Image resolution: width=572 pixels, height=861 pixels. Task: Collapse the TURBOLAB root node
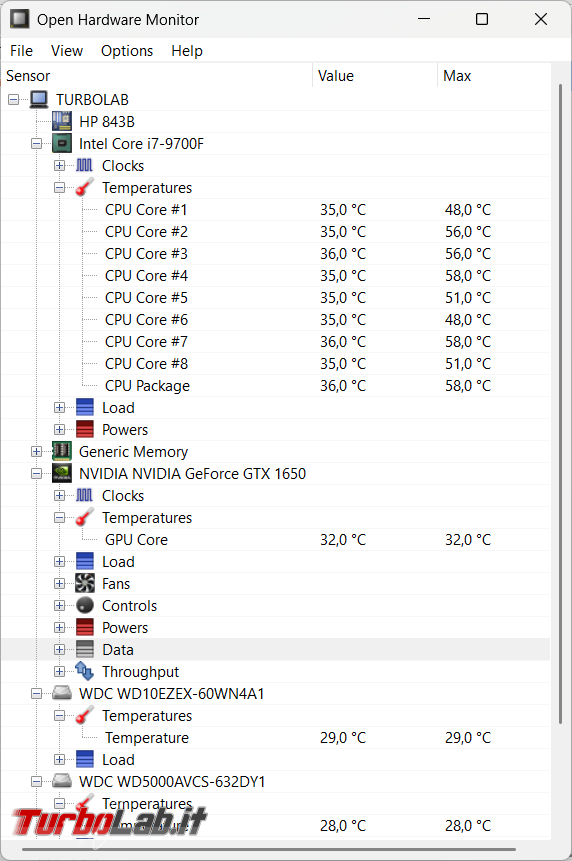14,99
